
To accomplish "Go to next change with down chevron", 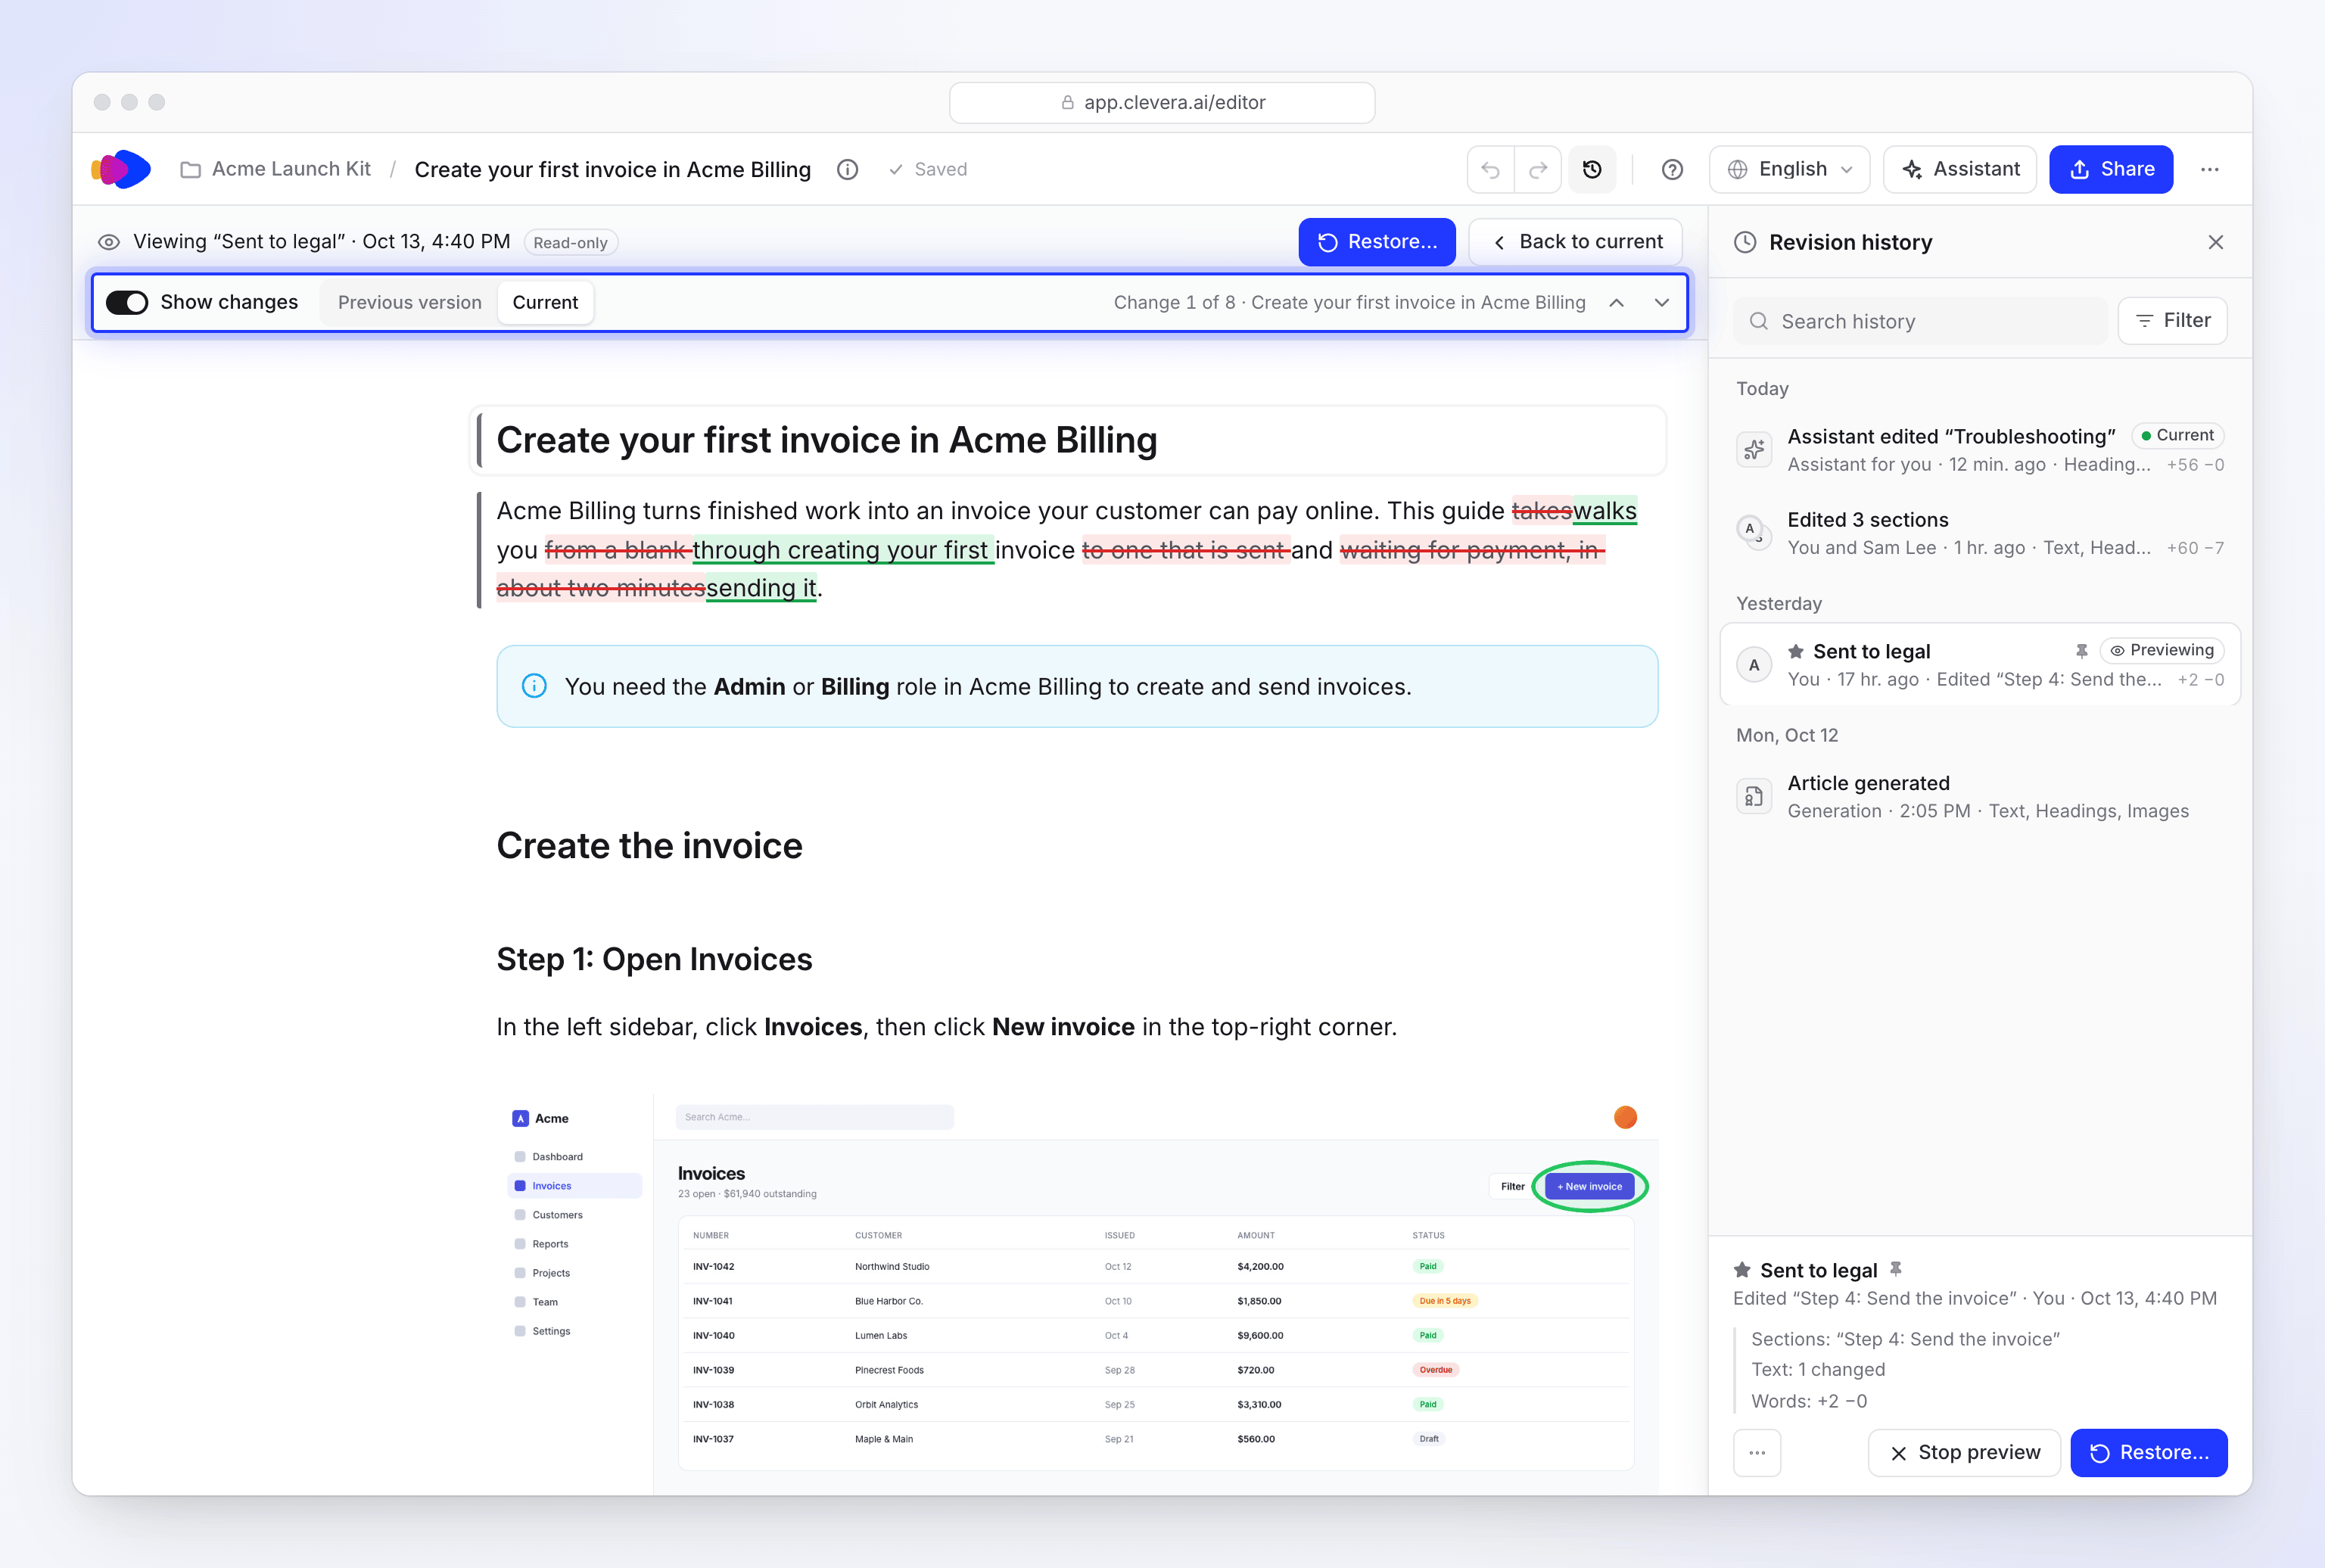I will [1662, 302].
